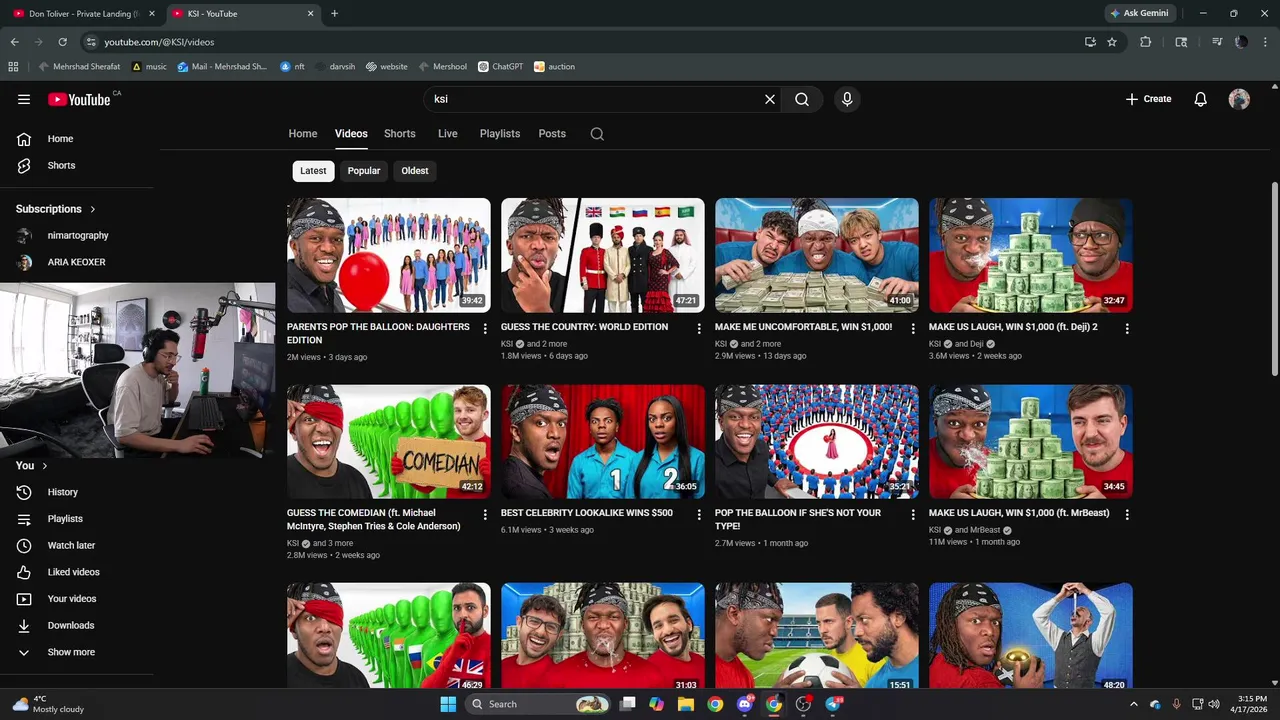Switch to channel Live tab
The image size is (1280, 720).
pos(448,134)
